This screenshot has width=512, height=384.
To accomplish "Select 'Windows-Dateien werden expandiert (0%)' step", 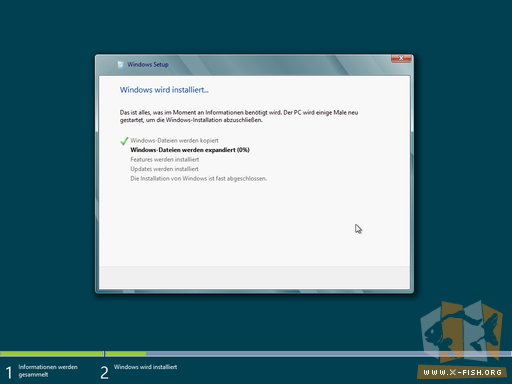I will [x=190, y=150].
